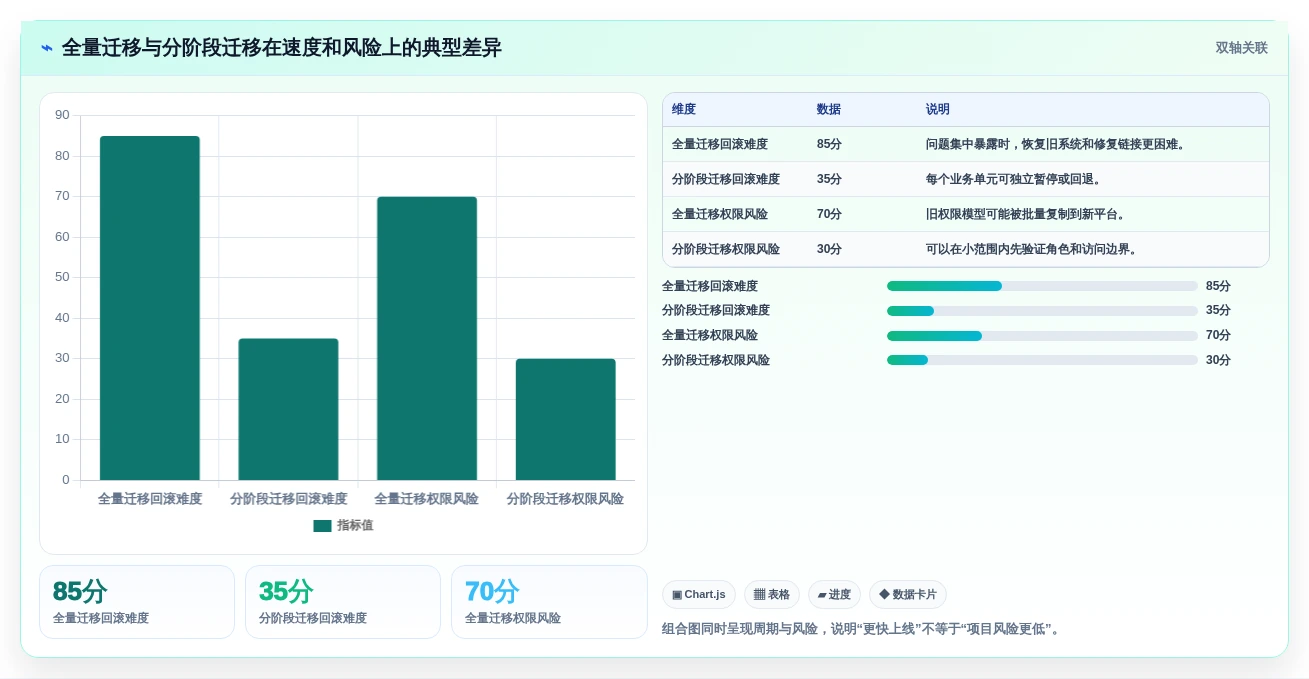Click x-axis label 分阶段迁移权限风险
Viewport: 1309px width, 679px height.
[x=565, y=499]
